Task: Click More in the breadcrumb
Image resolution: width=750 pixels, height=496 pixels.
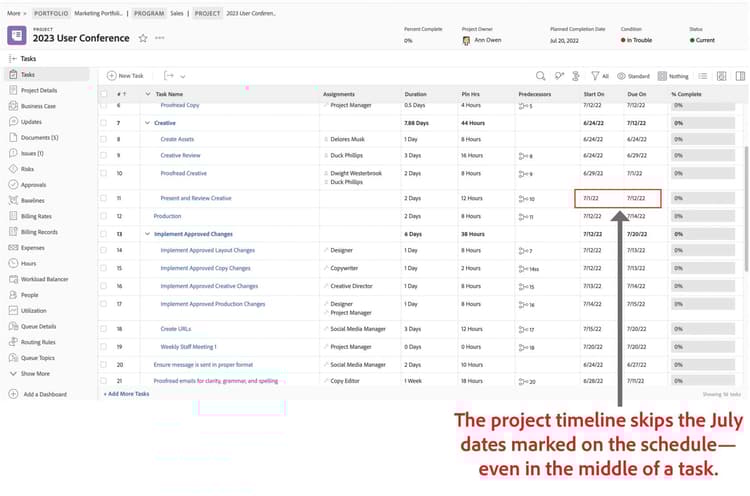Action: [x=14, y=13]
